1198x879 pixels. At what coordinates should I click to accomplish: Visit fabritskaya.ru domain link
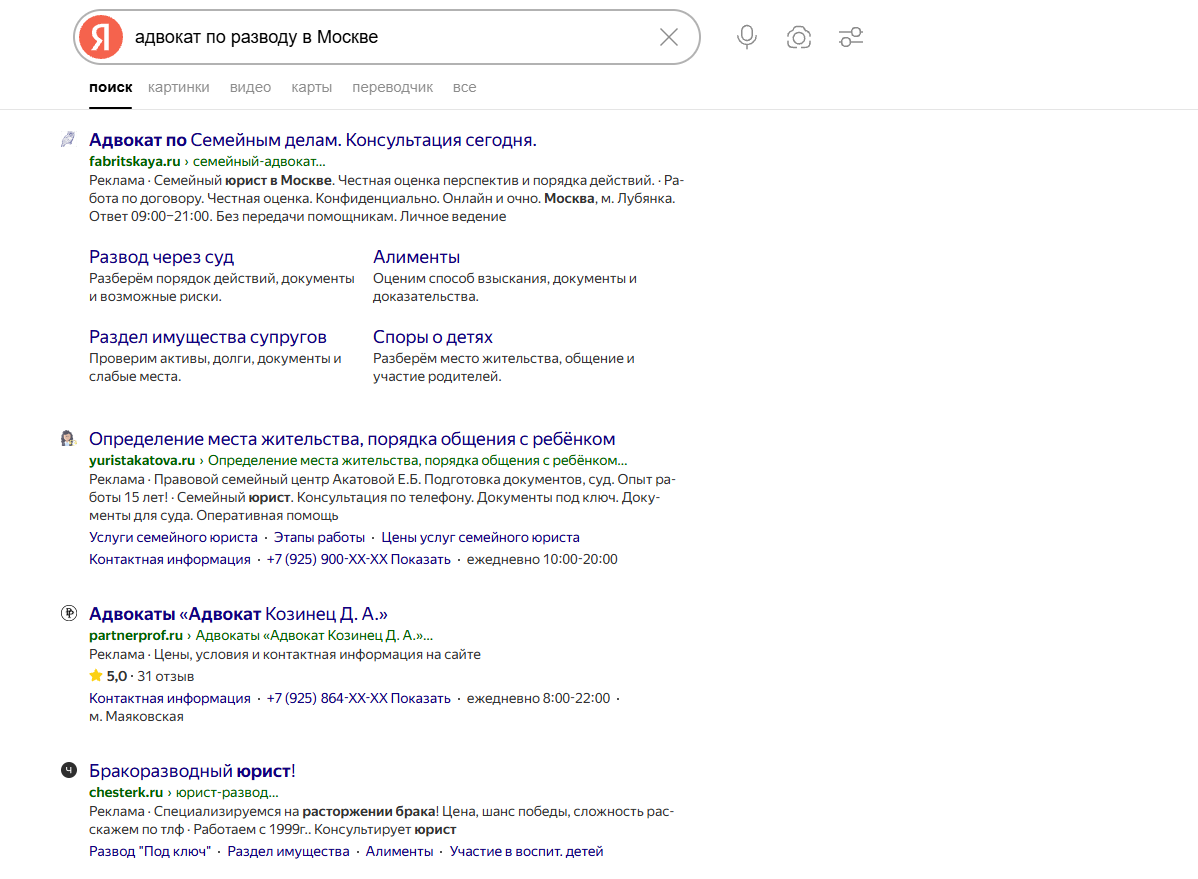pyautogui.click(x=134, y=161)
